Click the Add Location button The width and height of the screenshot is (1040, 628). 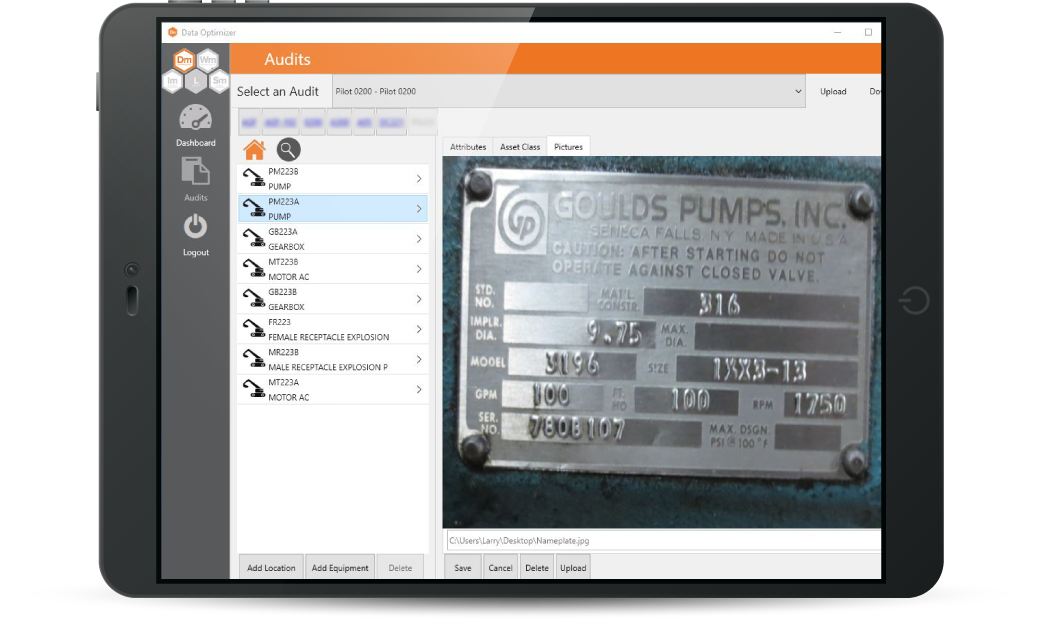[271, 568]
